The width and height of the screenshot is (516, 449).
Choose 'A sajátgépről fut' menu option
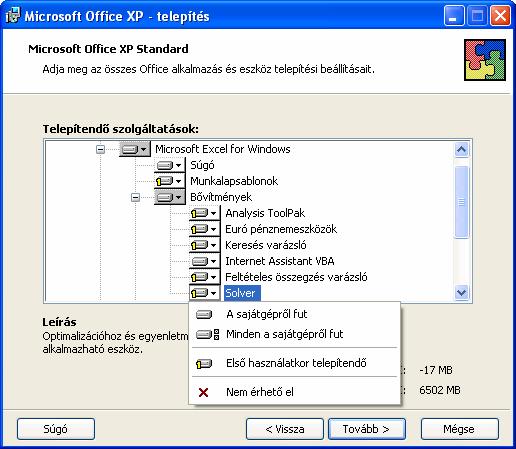click(x=294, y=314)
